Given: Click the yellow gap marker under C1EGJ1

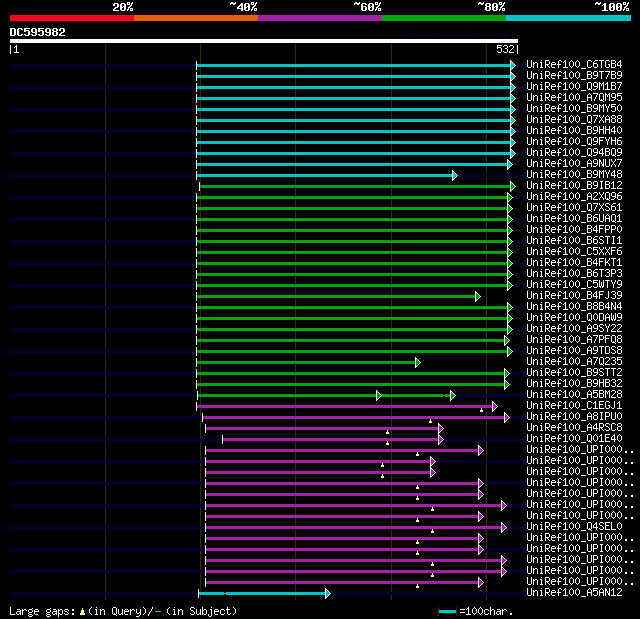Looking at the screenshot, I should coord(482,410).
